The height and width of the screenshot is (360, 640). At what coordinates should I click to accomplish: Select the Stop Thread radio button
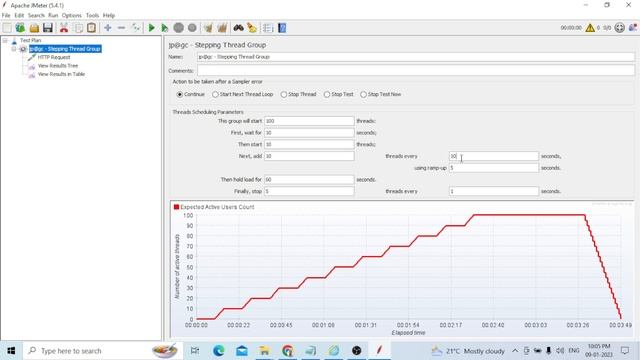tap(284, 94)
